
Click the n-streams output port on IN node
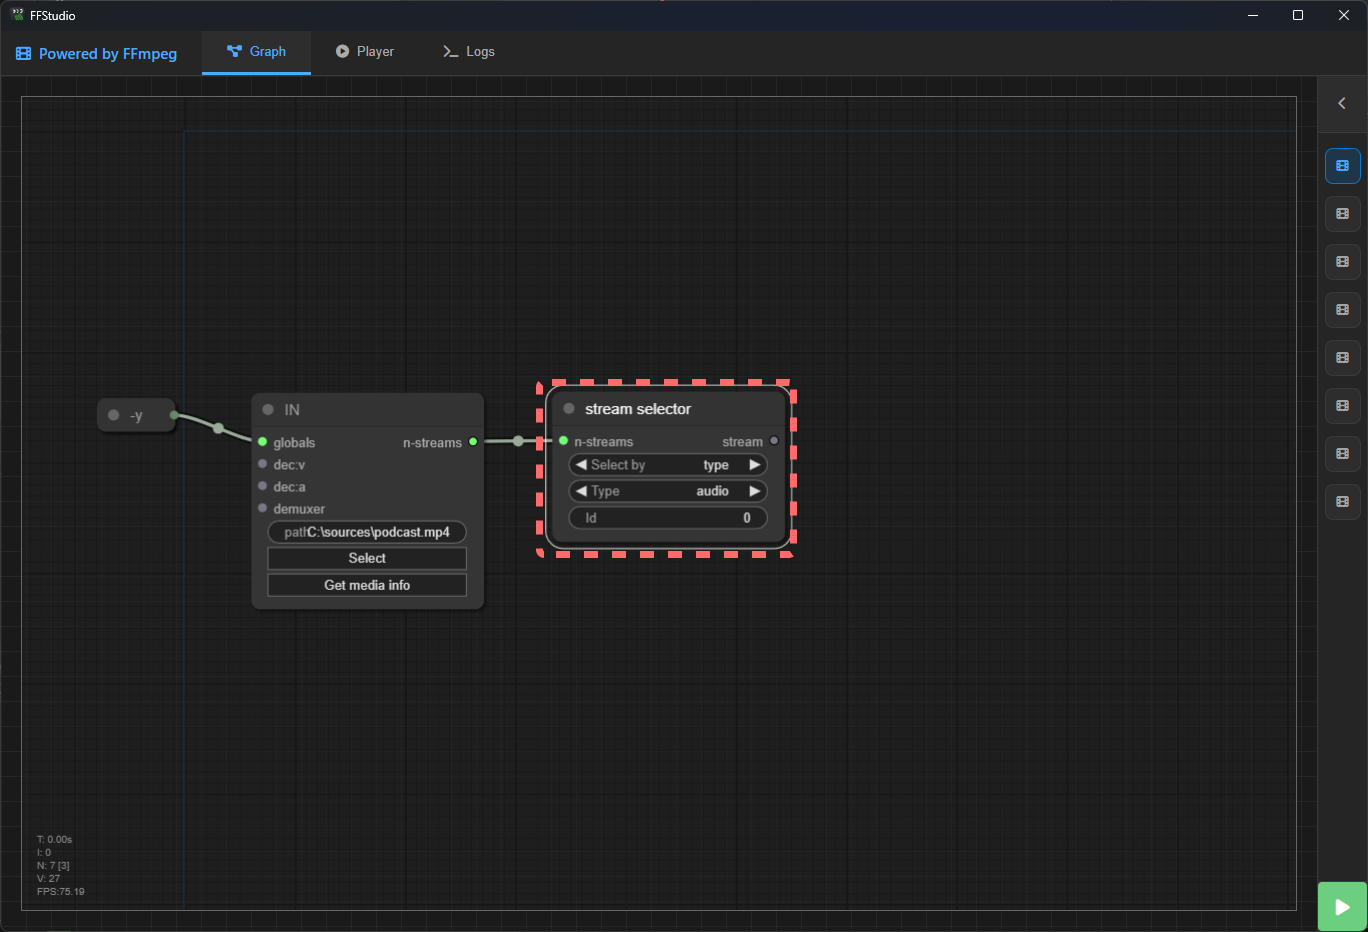(473, 442)
